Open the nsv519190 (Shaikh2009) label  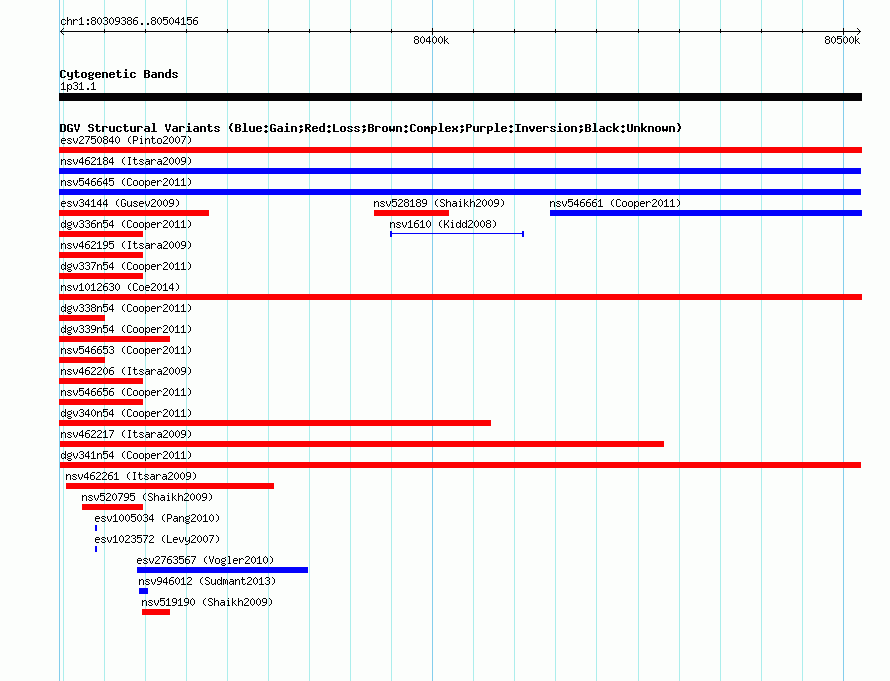point(207,602)
